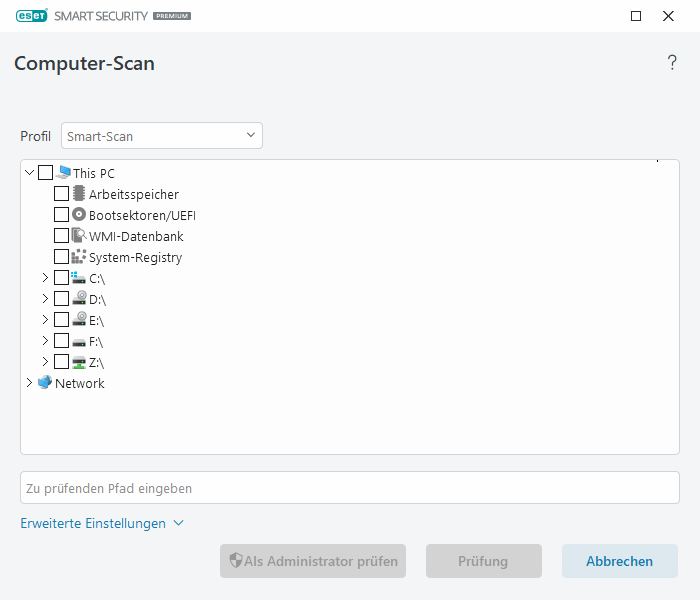
Task: Maximize the Computer-Scan window
Action: click(x=636, y=16)
